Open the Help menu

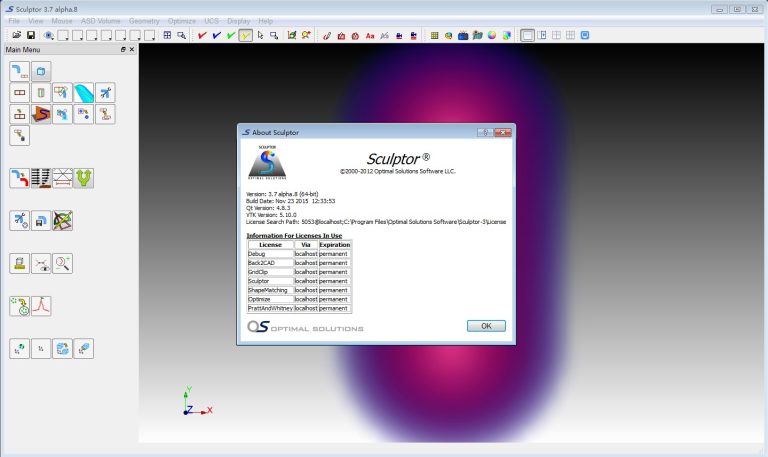click(x=265, y=21)
